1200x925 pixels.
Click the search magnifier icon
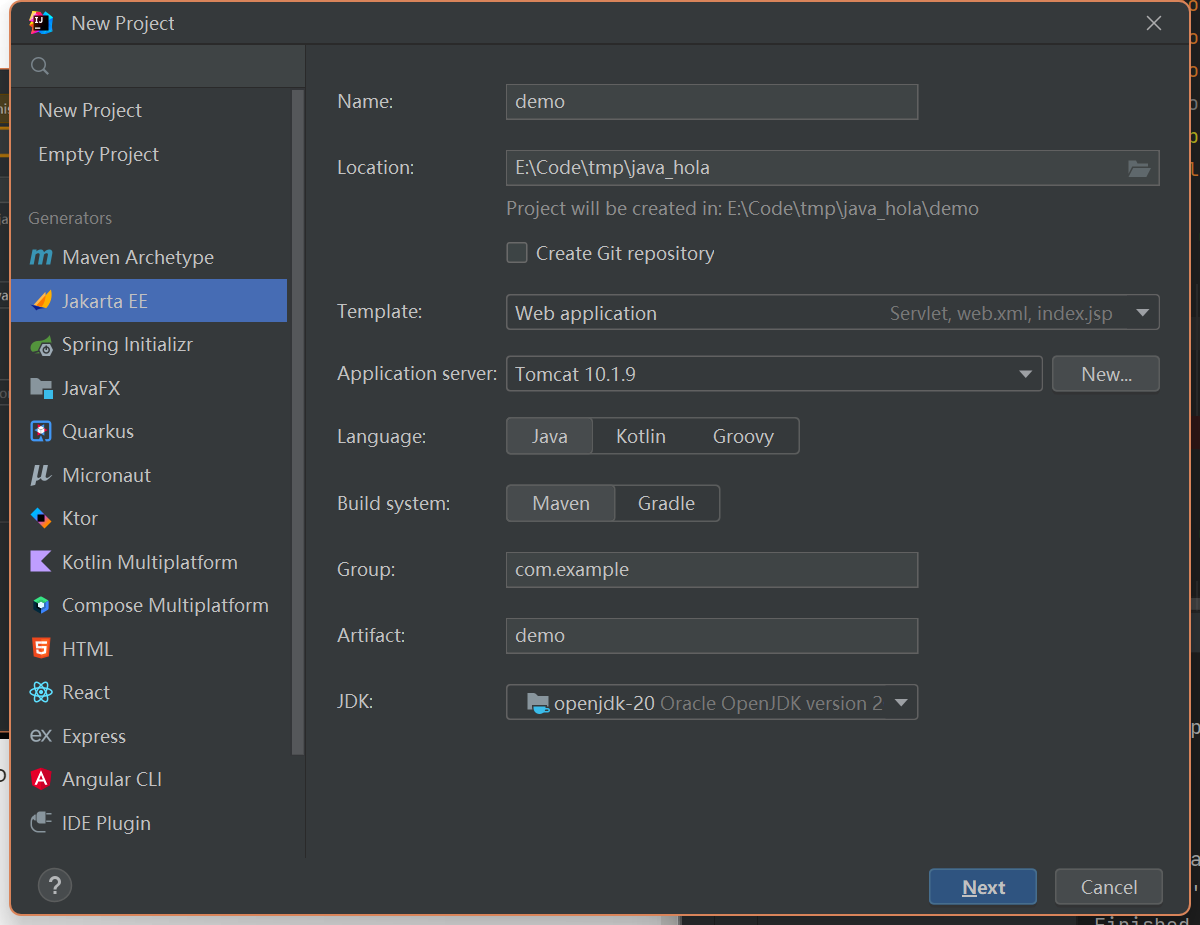[x=40, y=66]
